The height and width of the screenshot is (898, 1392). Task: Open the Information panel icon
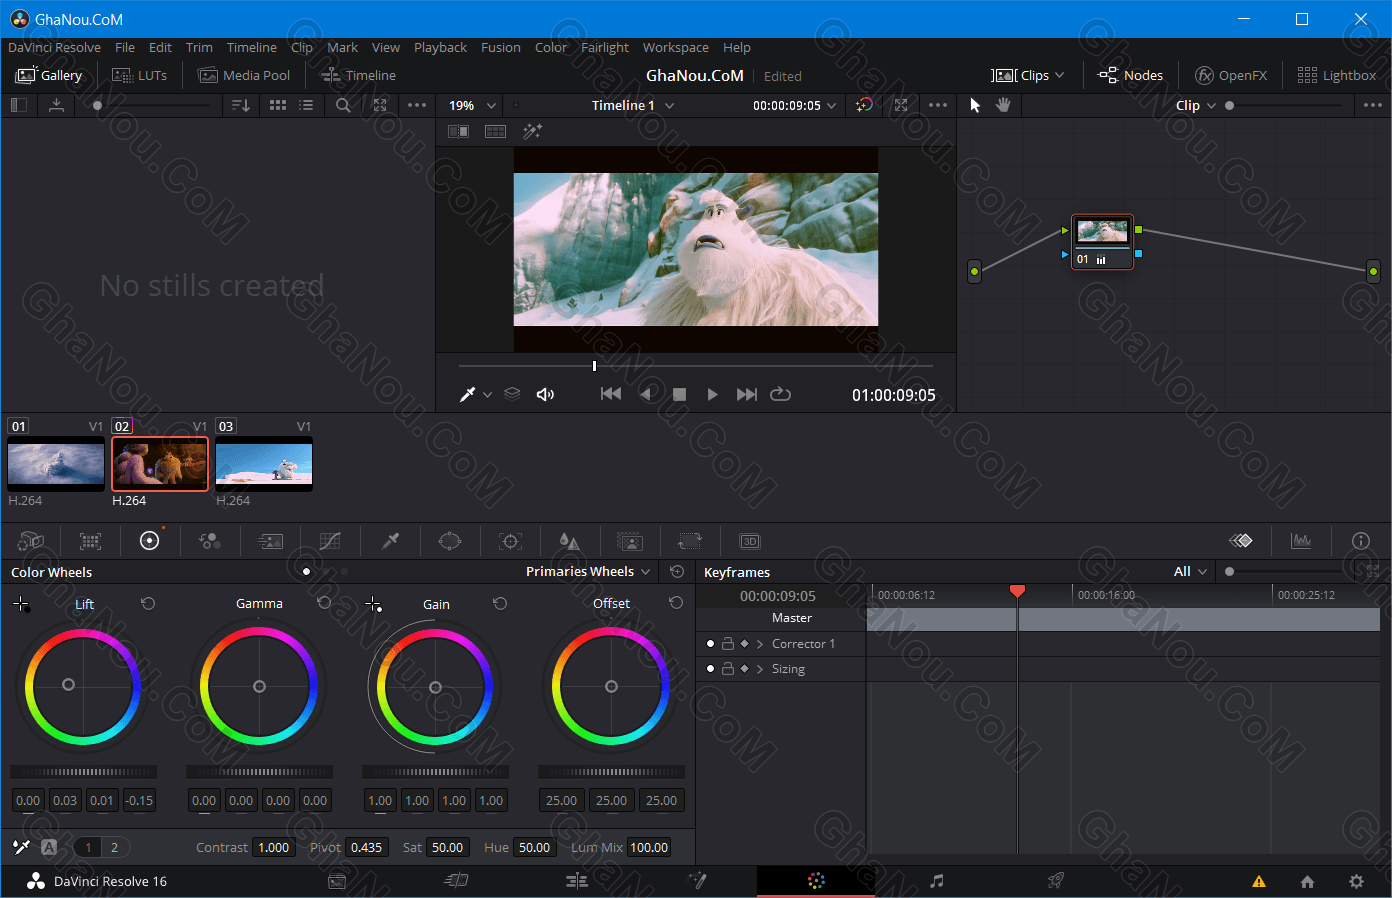[1361, 541]
